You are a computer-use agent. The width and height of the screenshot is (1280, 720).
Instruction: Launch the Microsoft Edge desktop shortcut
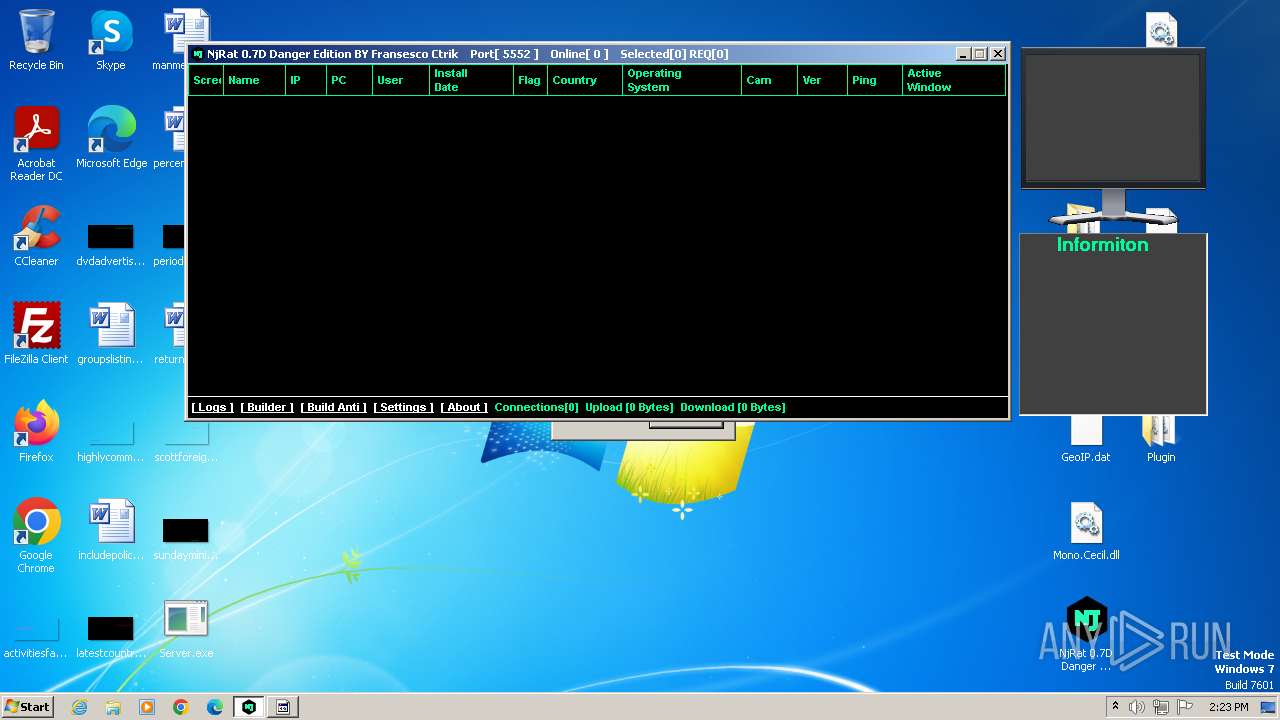pos(111,138)
